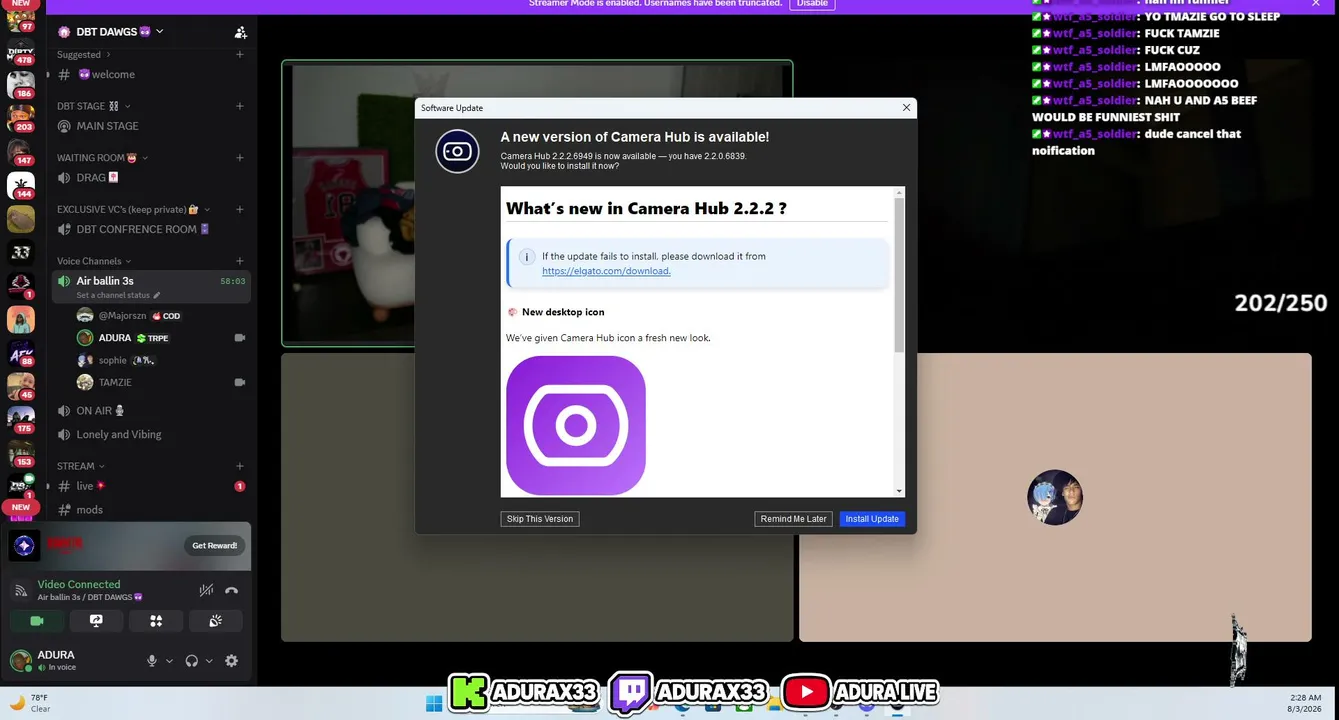Open voice connection details signal icon
Viewport: 1339px width, 720px height.
click(x=21, y=590)
